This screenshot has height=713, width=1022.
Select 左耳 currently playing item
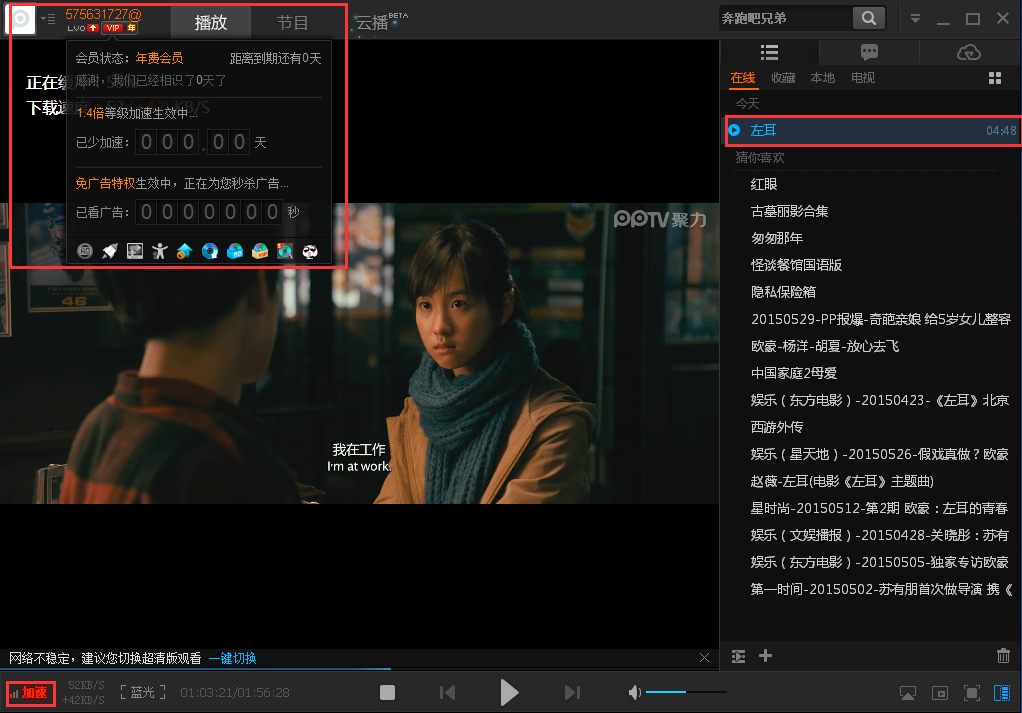[x=872, y=130]
